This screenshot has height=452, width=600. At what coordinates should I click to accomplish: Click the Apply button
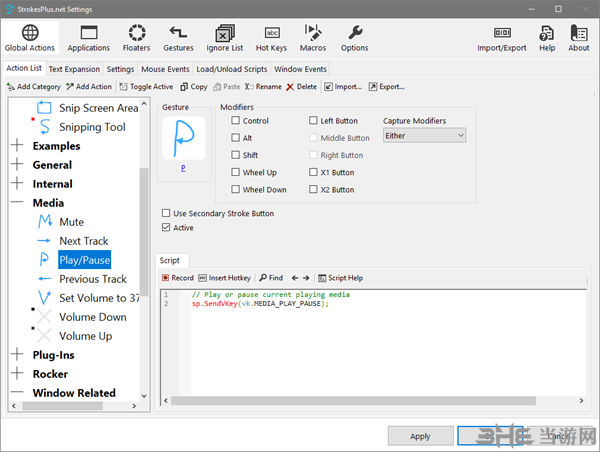[421, 436]
